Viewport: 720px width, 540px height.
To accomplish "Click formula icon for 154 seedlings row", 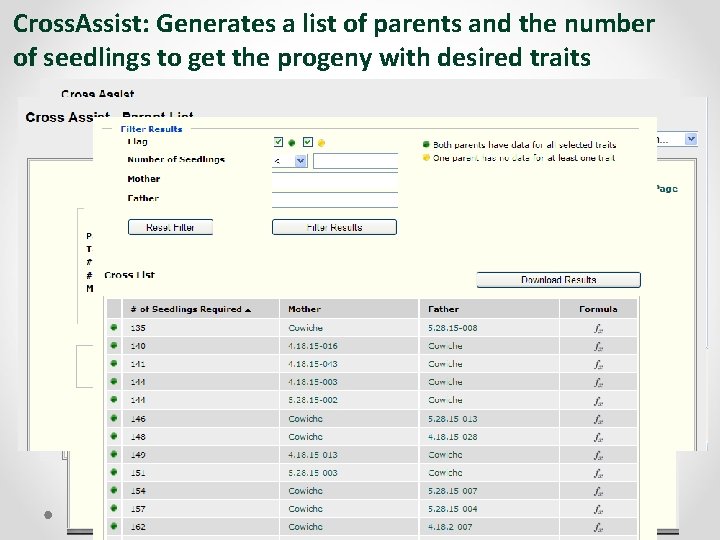I will pyautogui.click(x=598, y=491).
